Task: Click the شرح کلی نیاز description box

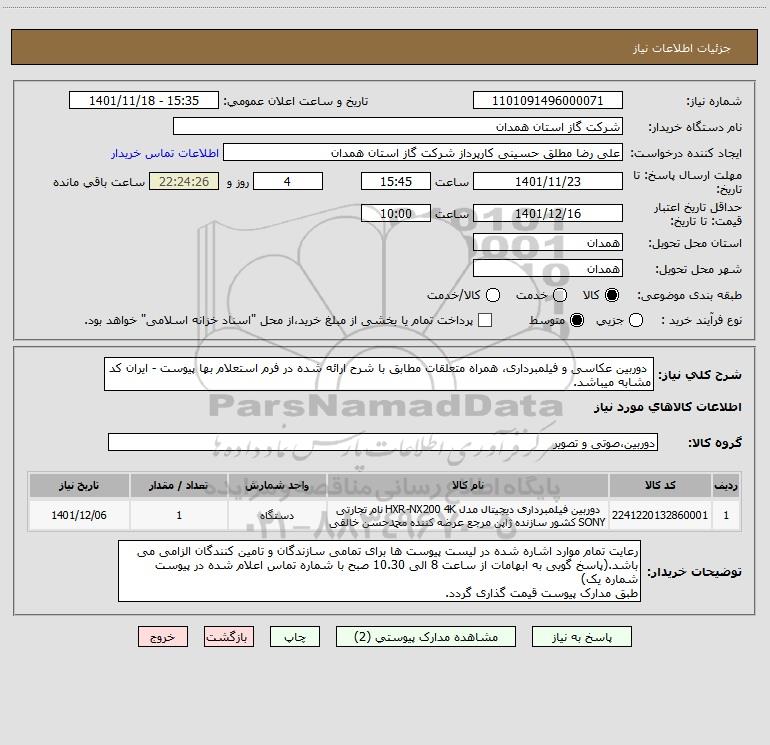Action: pyautogui.click(x=379, y=375)
